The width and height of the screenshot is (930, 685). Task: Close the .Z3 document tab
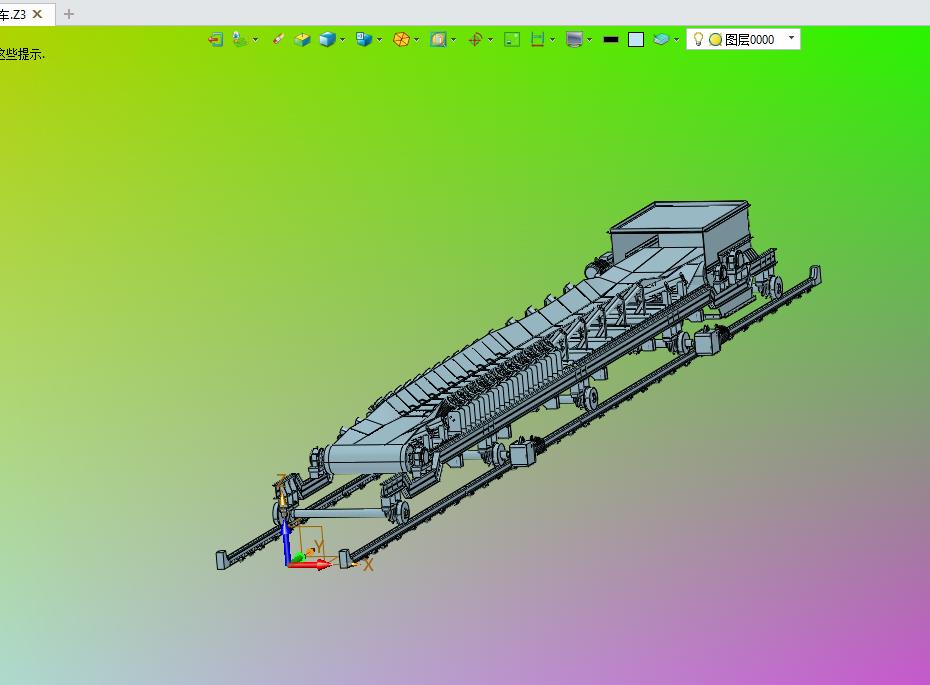[x=37, y=14]
